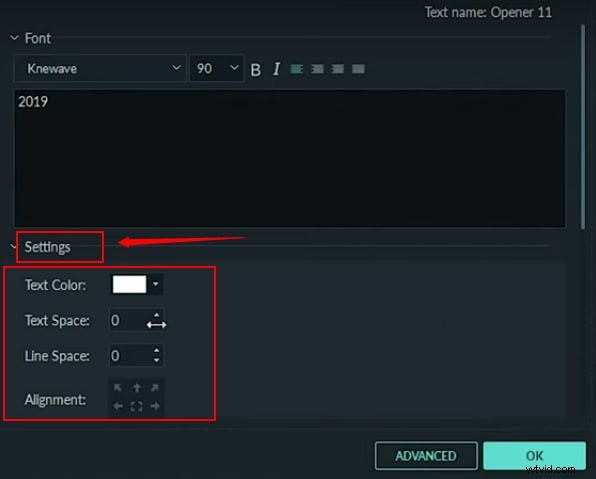Set alignment to top-left arrow

(x=118, y=388)
